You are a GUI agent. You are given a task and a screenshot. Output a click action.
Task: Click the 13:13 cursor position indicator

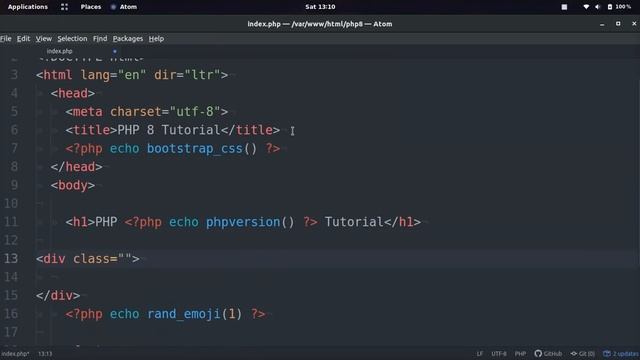45,353
